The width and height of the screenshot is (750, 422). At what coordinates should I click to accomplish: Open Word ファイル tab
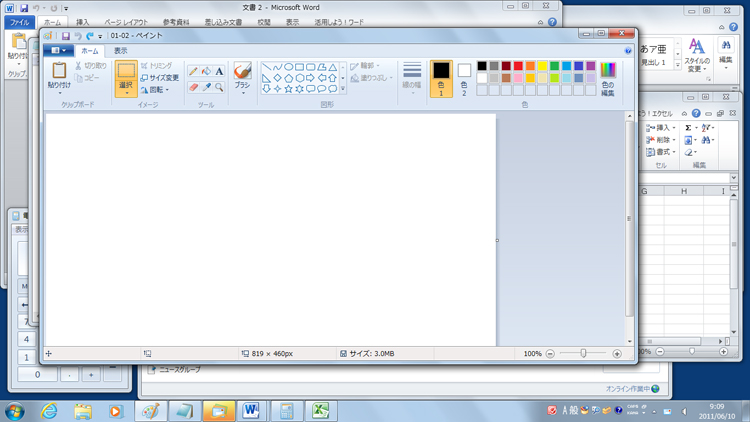click(x=20, y=22)
